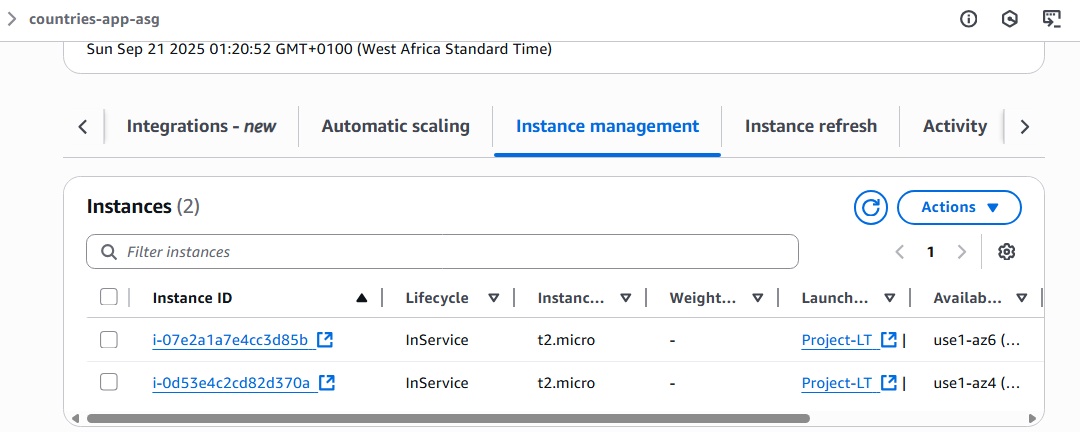Click the hexagon shield icon in header
The image size is (1080, 432).
pyautogui.click(x=1009, y=19)
